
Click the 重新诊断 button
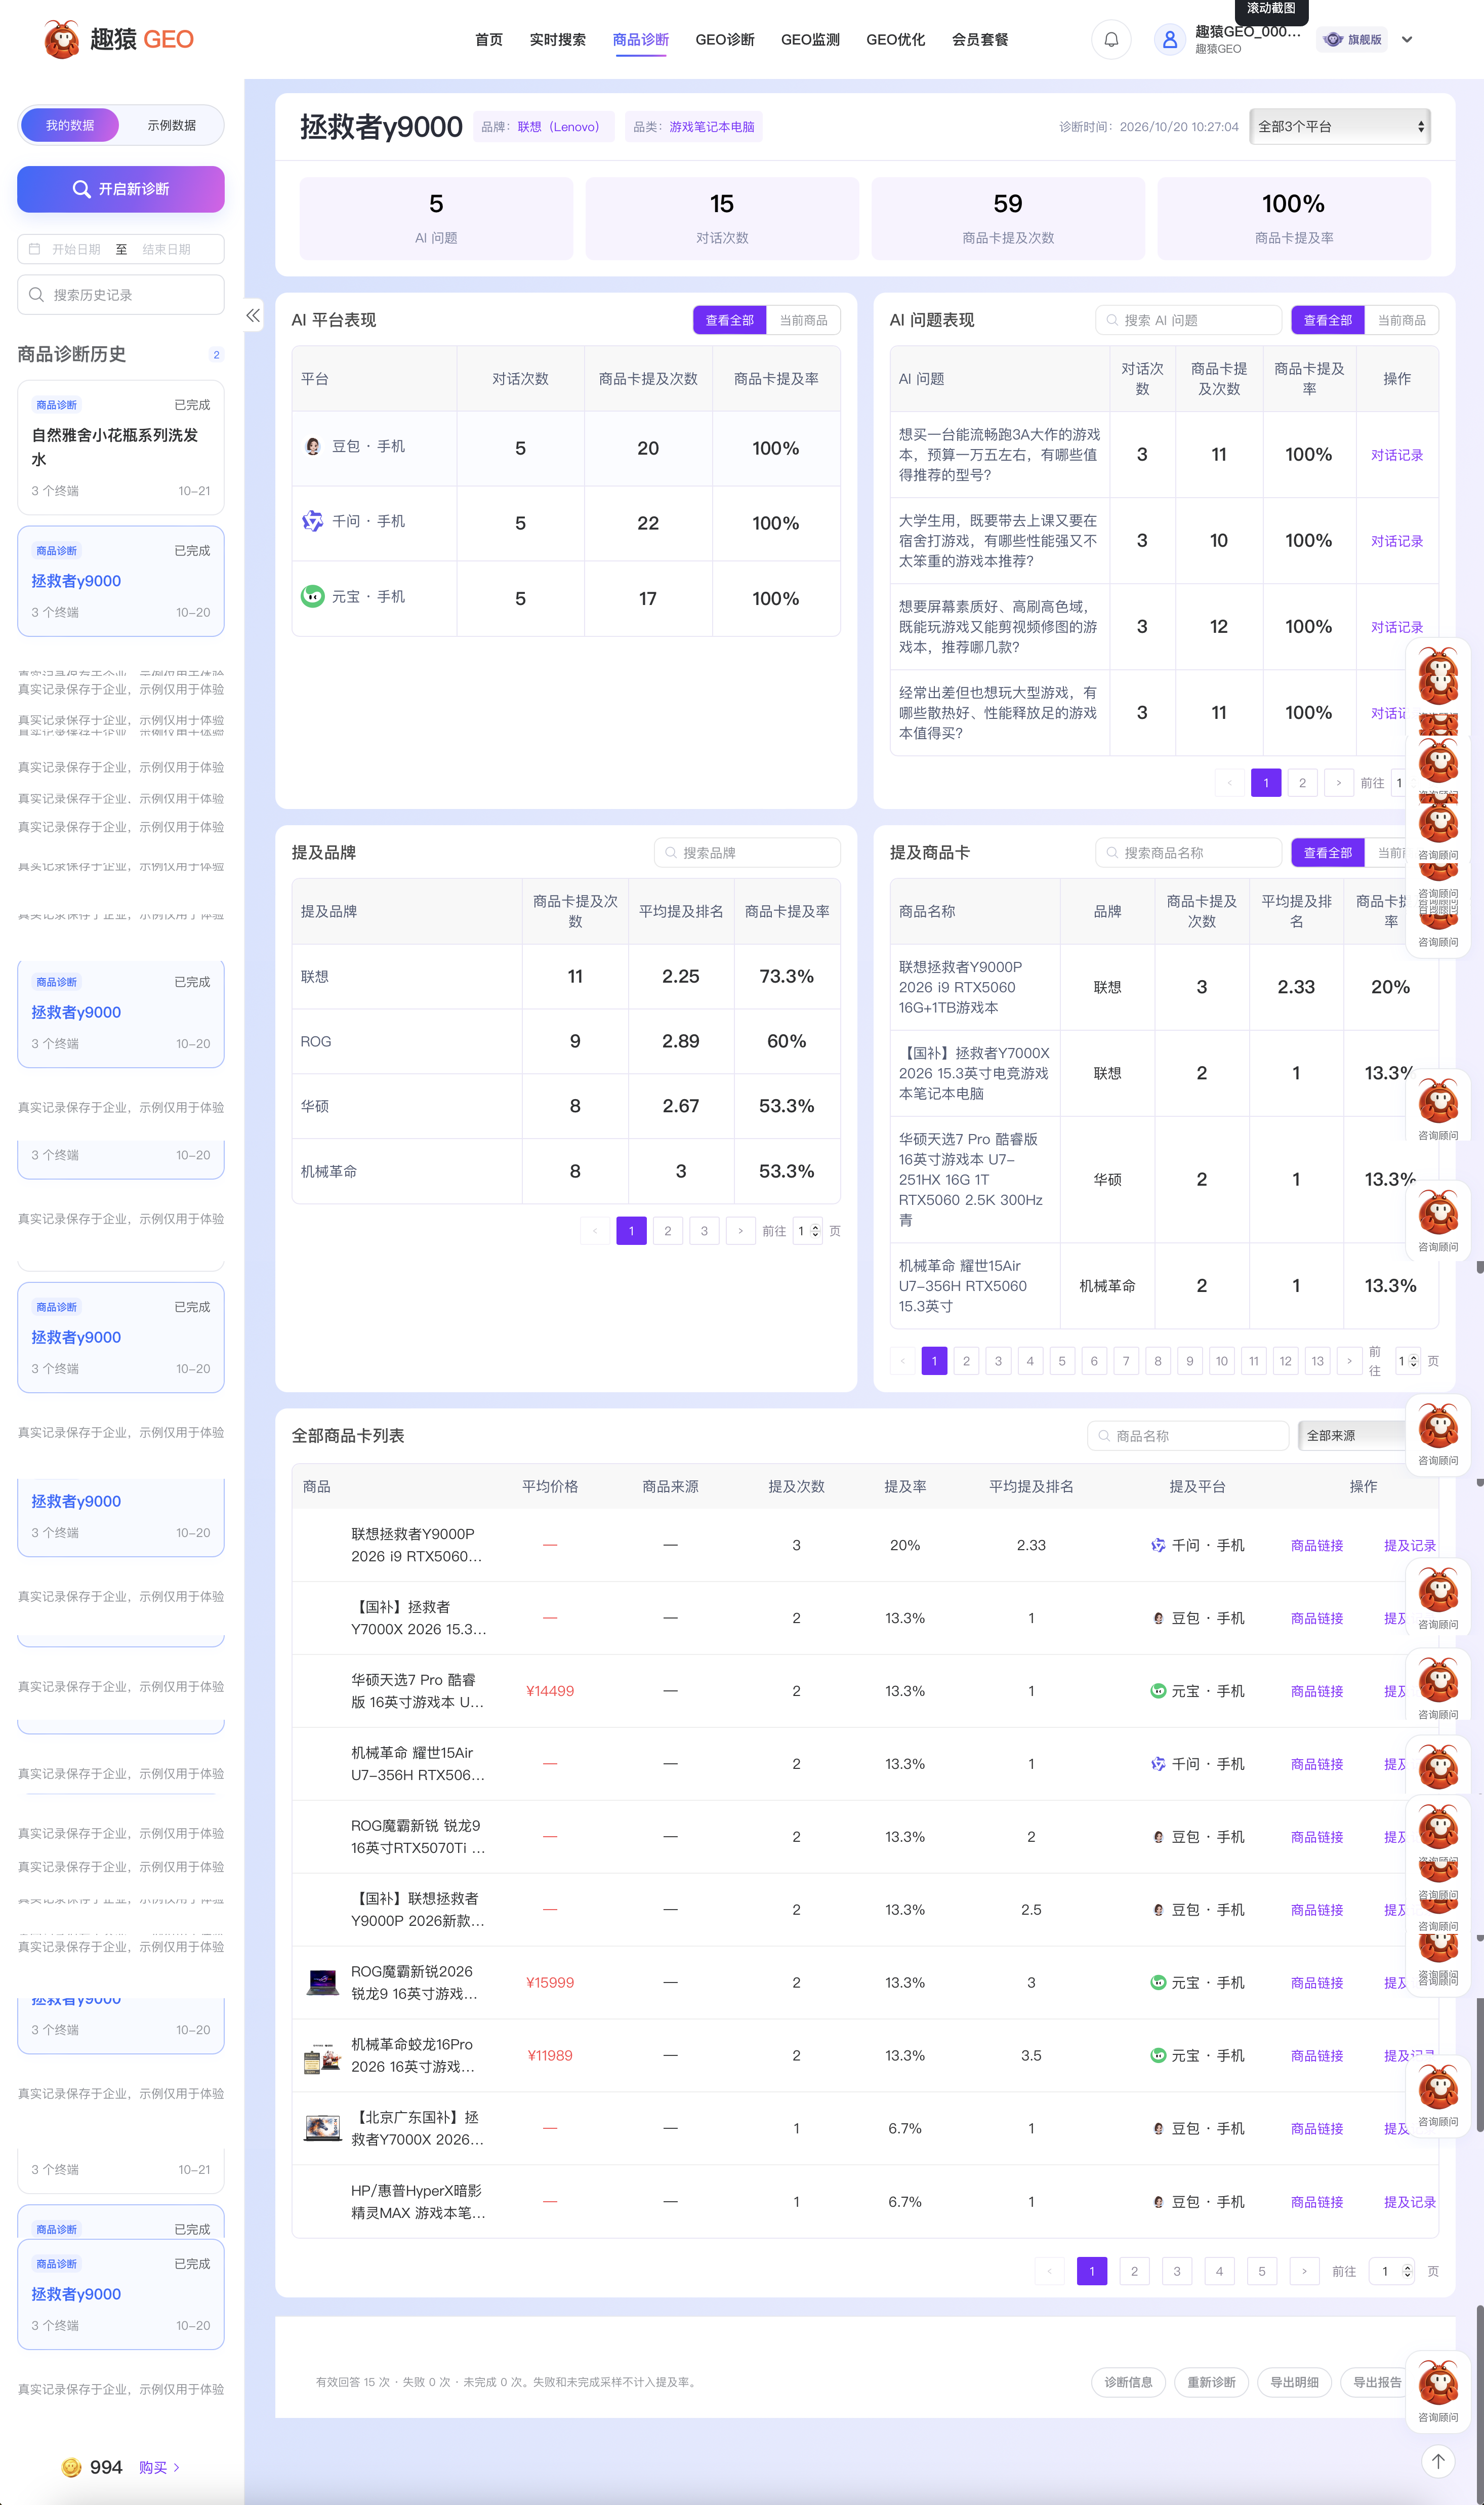point(1211,2382)
